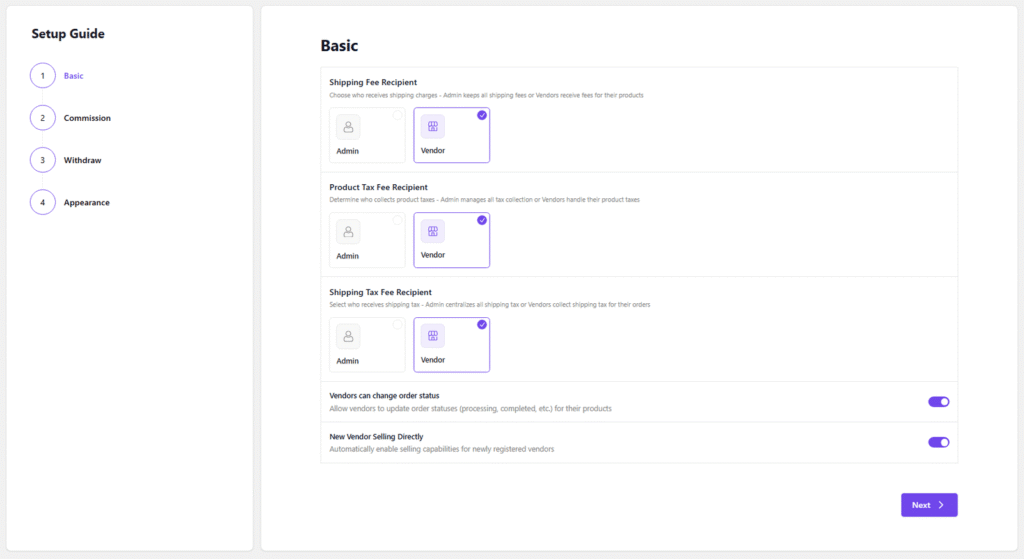Click the Vendor store icon under Product Tax Fee Recipient
Image resolution: width=1024 pixels, height=559 pixels.
(432, 232)
